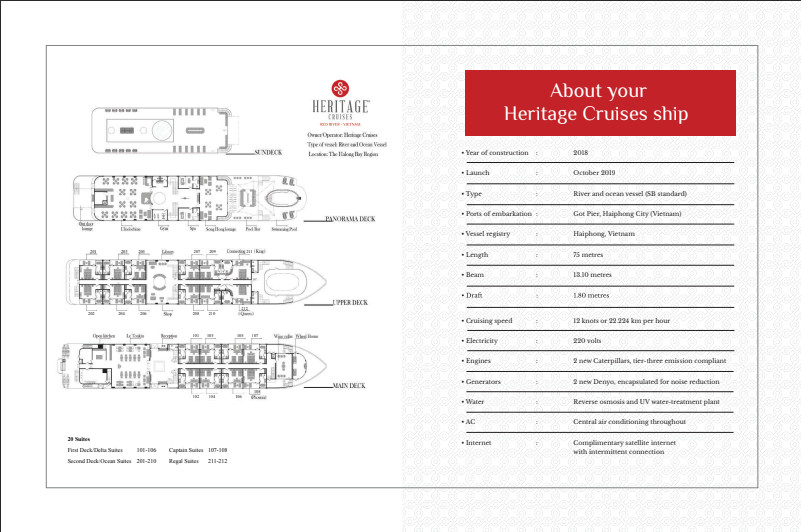Click the 'Water' label

[x=475, y=402]
